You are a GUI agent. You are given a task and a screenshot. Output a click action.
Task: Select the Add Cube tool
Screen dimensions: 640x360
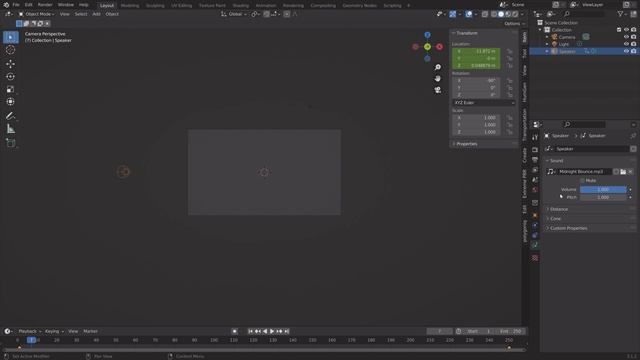pos(11,143)
